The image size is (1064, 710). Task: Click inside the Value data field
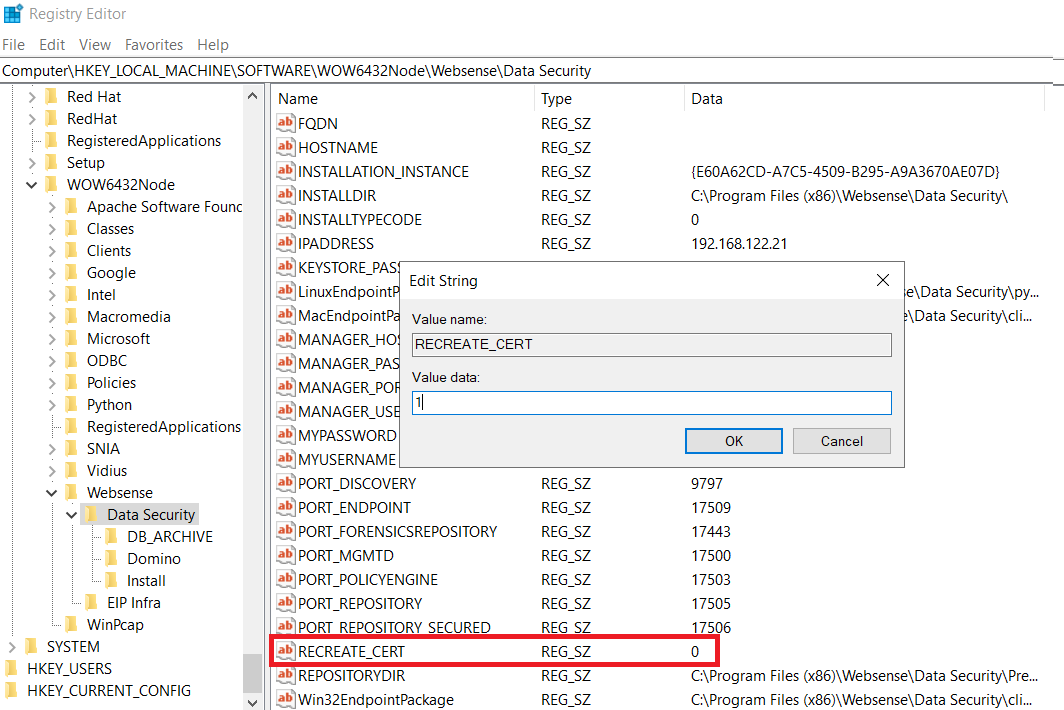coord(650,402)
